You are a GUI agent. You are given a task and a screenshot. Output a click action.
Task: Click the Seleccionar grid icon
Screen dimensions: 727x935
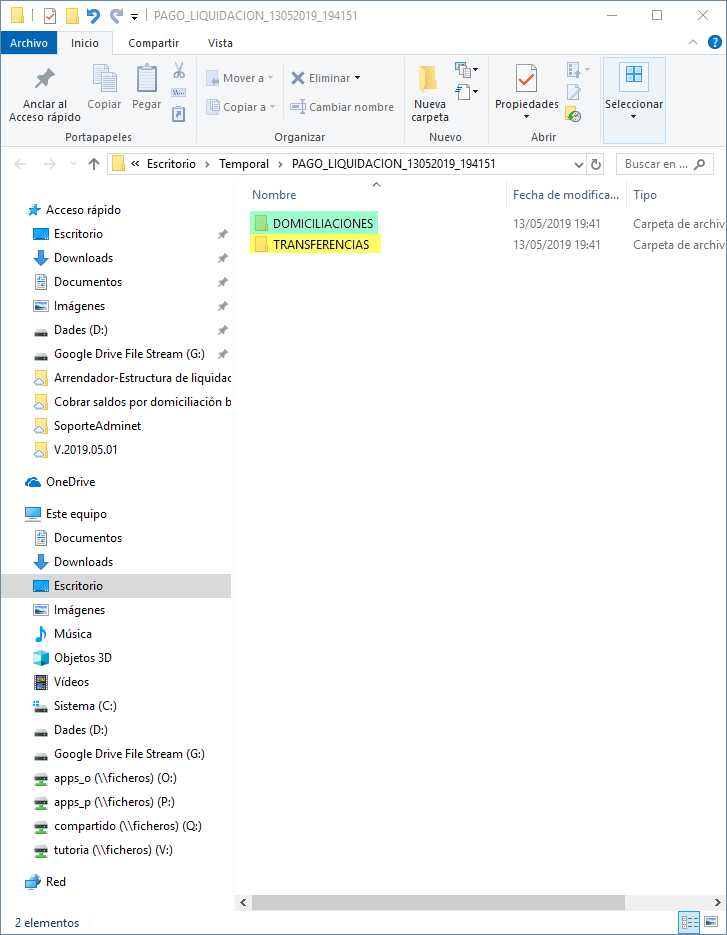click(634, 75)
